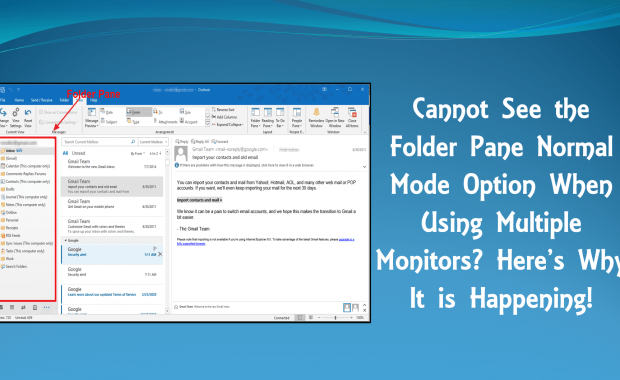The image size is (620, 380).
Task: Click the zoom in plus button
Action: (351, 318)
